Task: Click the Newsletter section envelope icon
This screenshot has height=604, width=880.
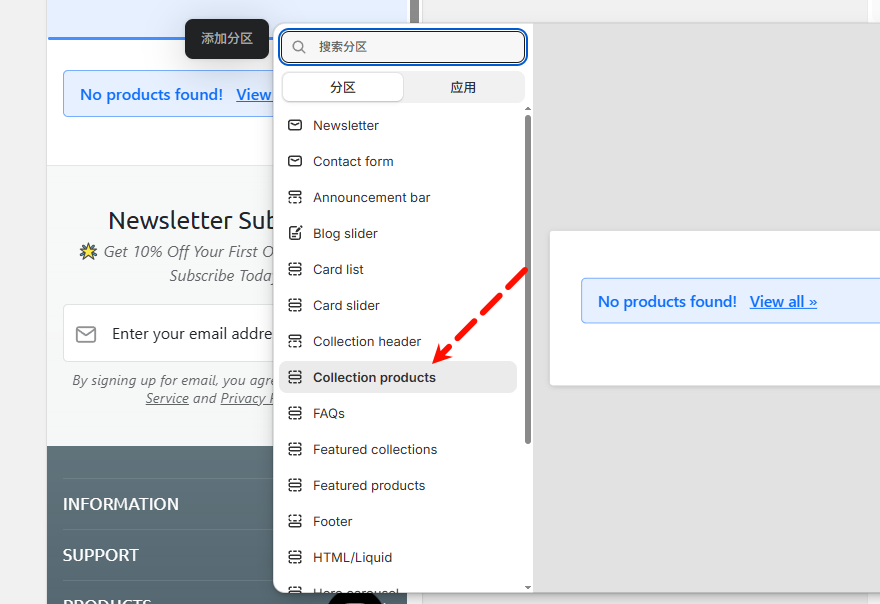Action: click(295, 125)
